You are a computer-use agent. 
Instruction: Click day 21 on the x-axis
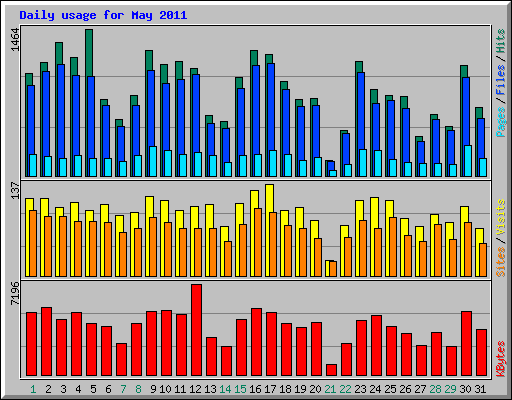click(x=330, y=389)
